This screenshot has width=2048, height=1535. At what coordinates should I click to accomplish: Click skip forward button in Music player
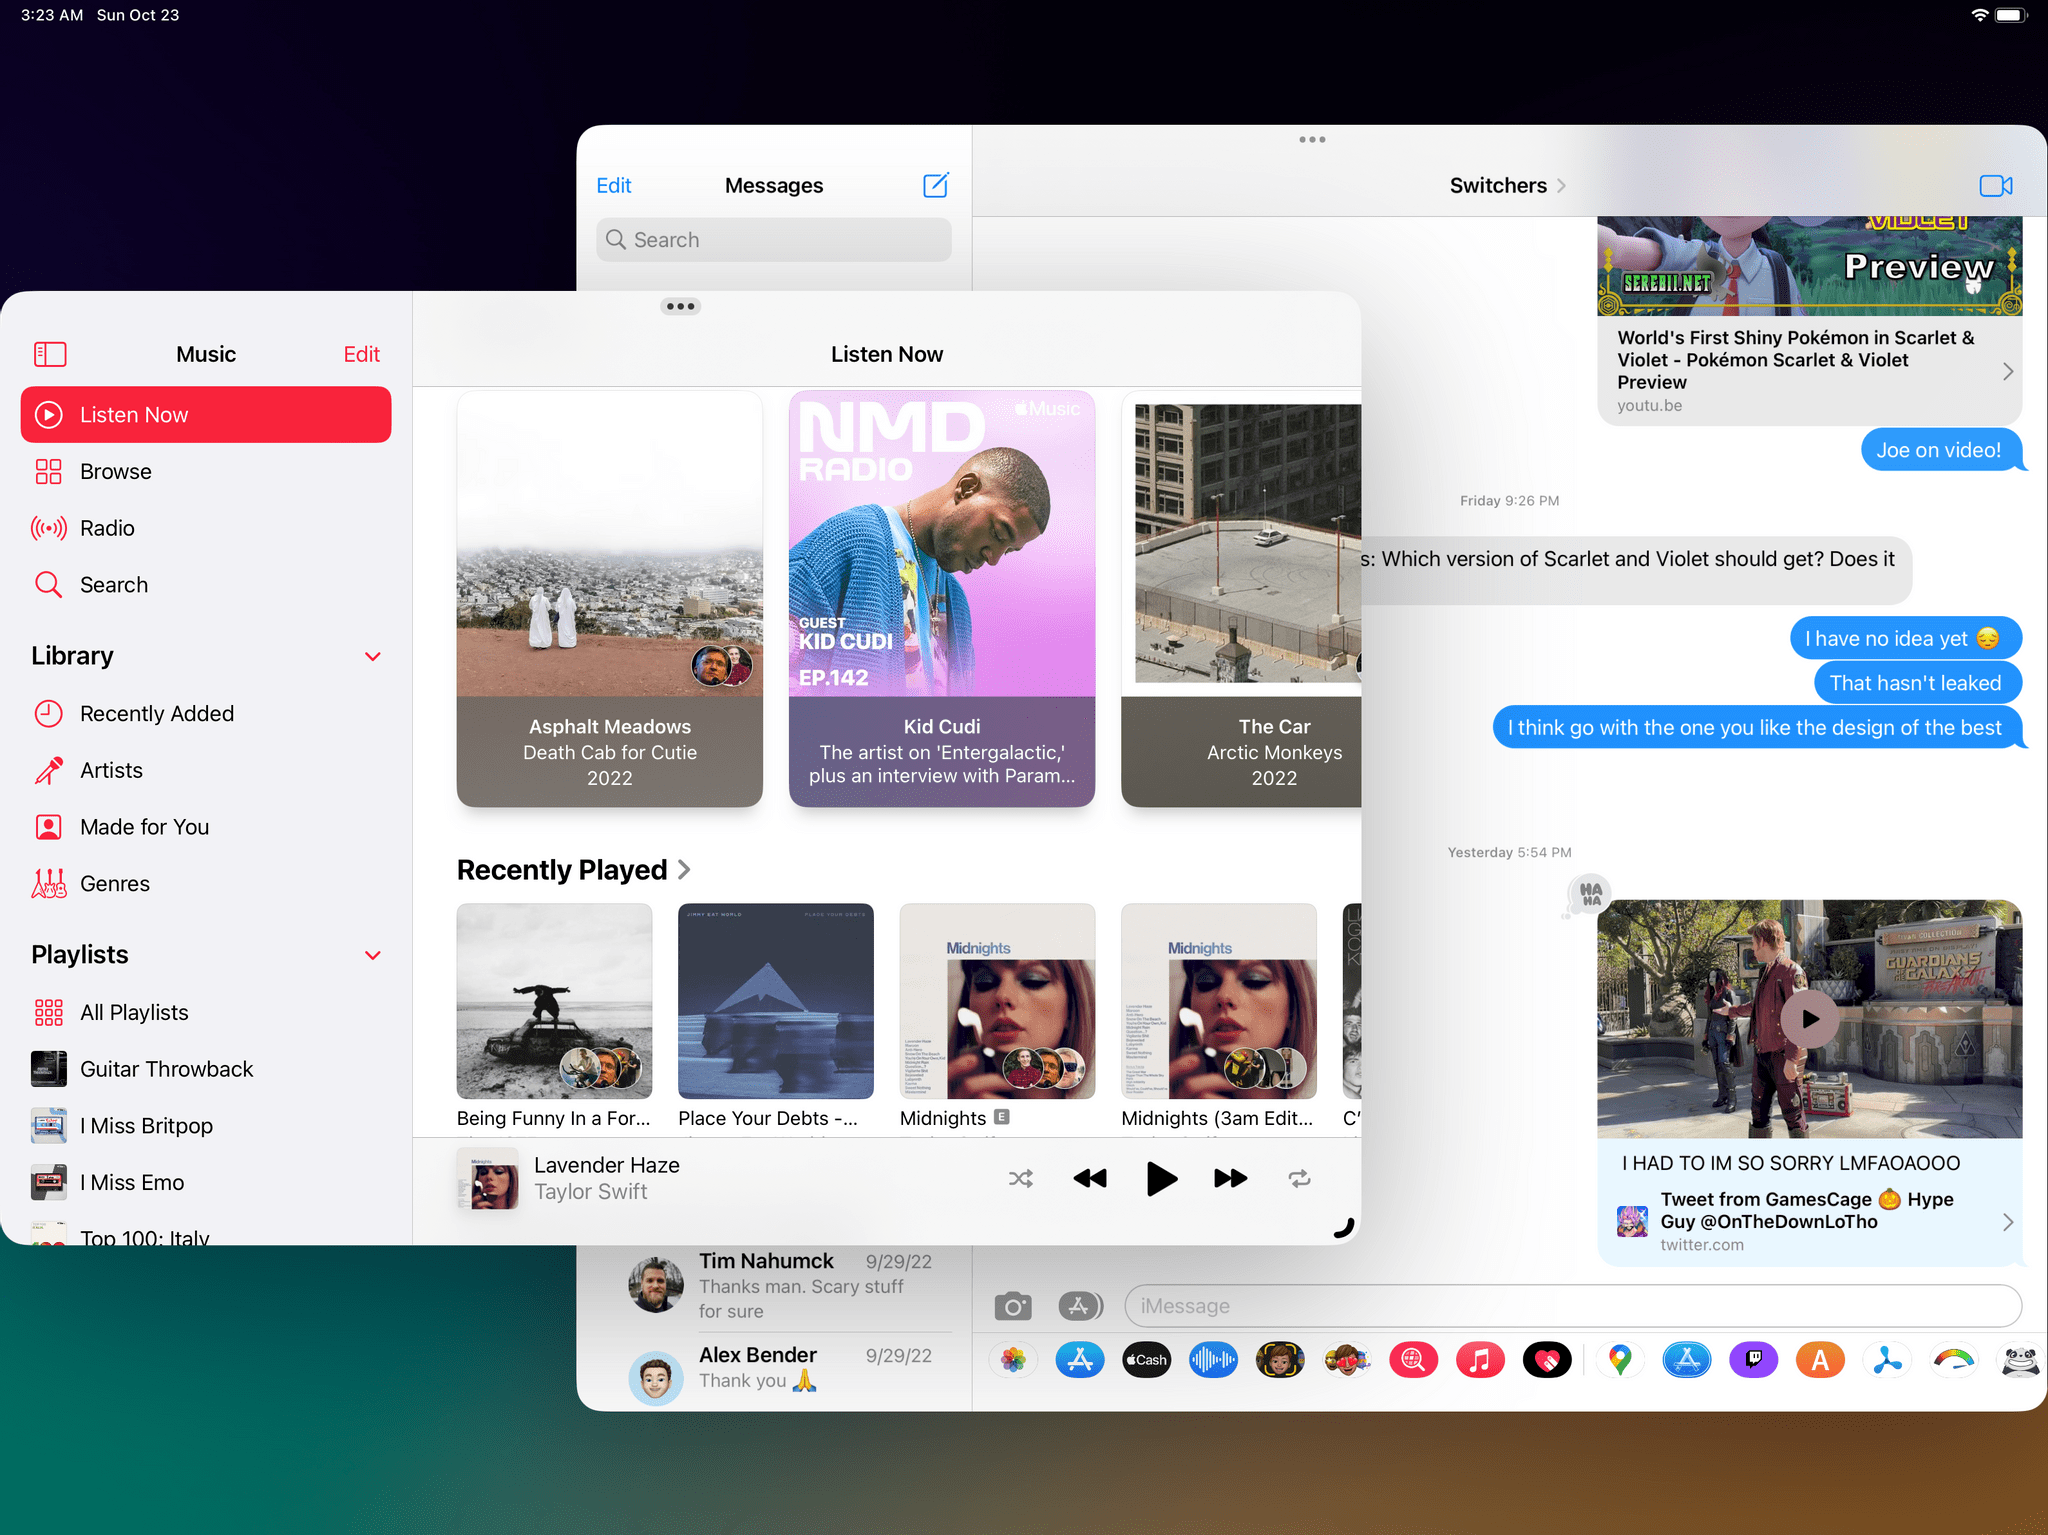(x=1230, y=1177)
